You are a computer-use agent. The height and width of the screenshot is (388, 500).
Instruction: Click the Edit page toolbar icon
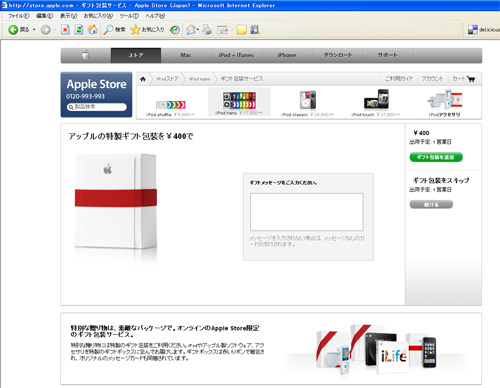(222, 30)
